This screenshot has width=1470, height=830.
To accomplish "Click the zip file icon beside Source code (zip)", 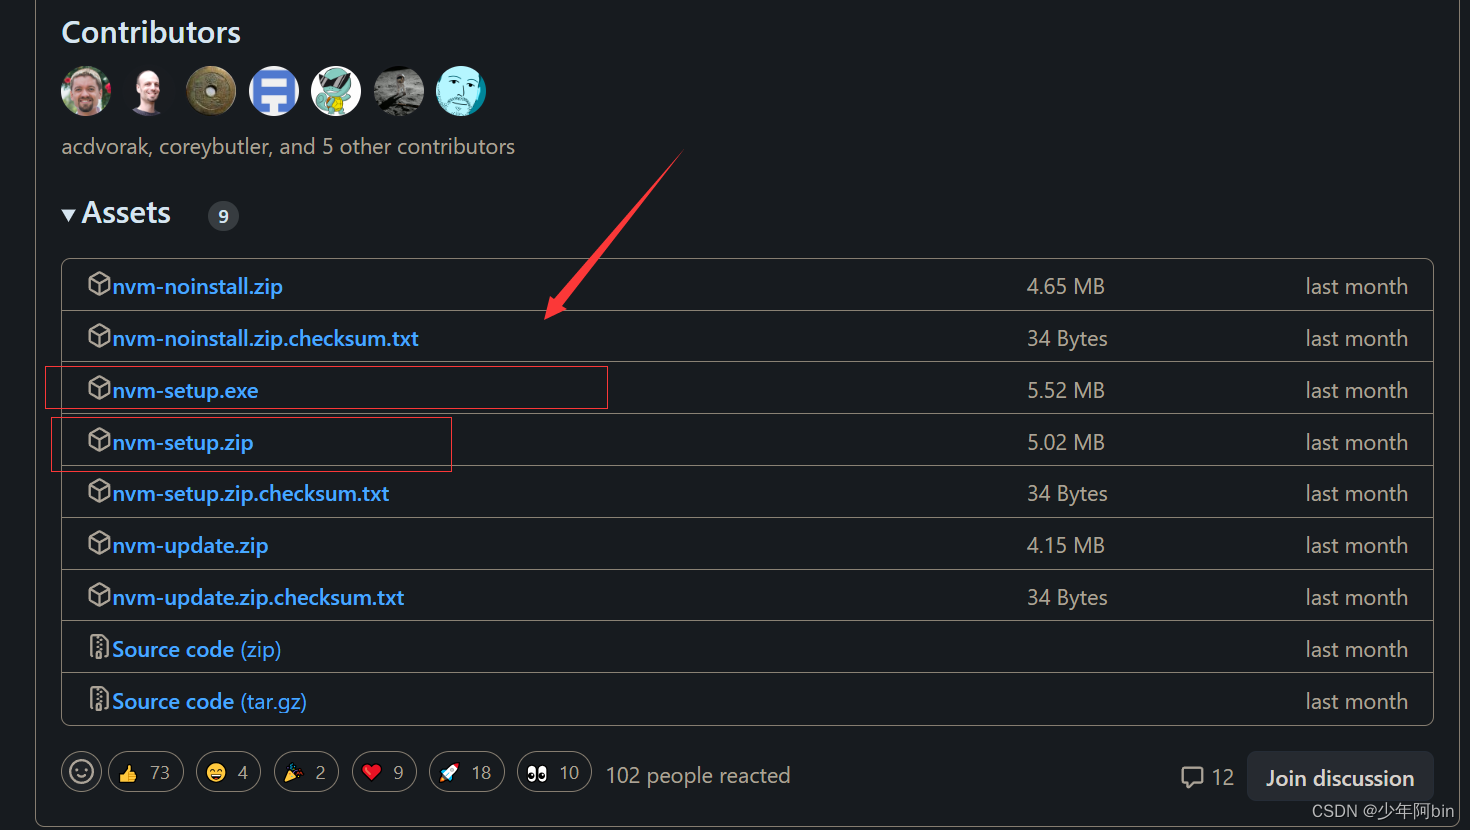I will coord(99,648).
